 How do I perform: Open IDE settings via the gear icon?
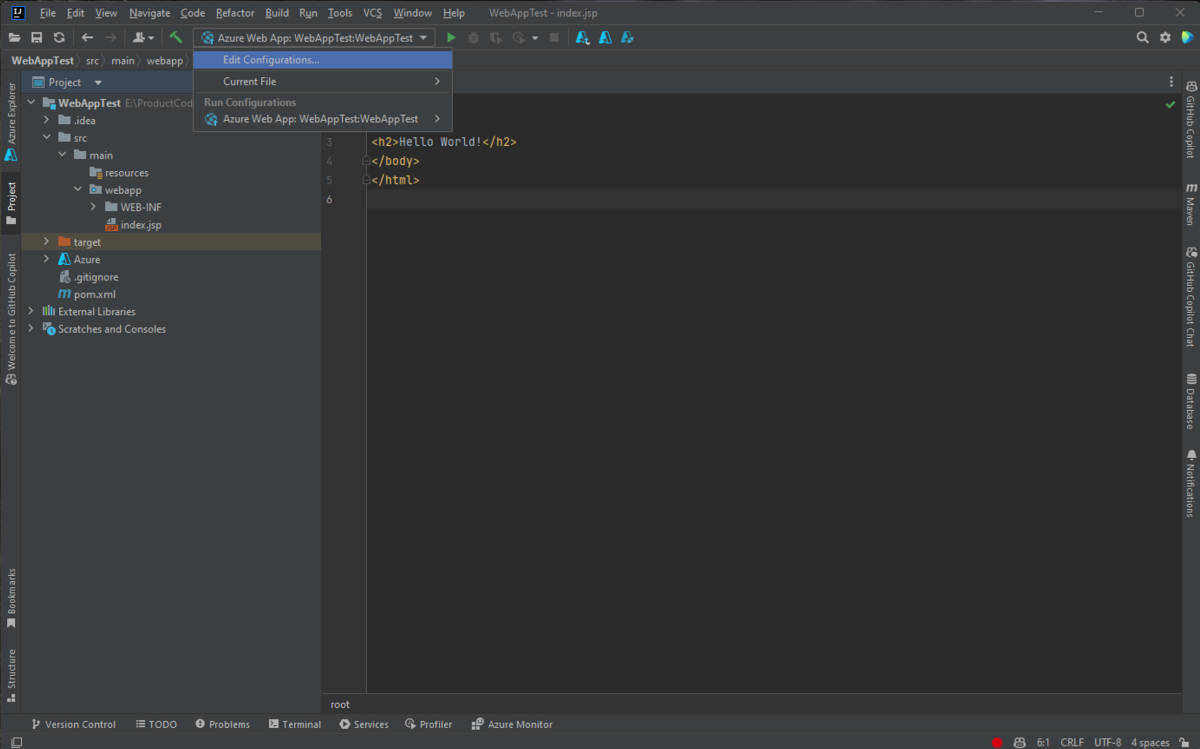1165,37
